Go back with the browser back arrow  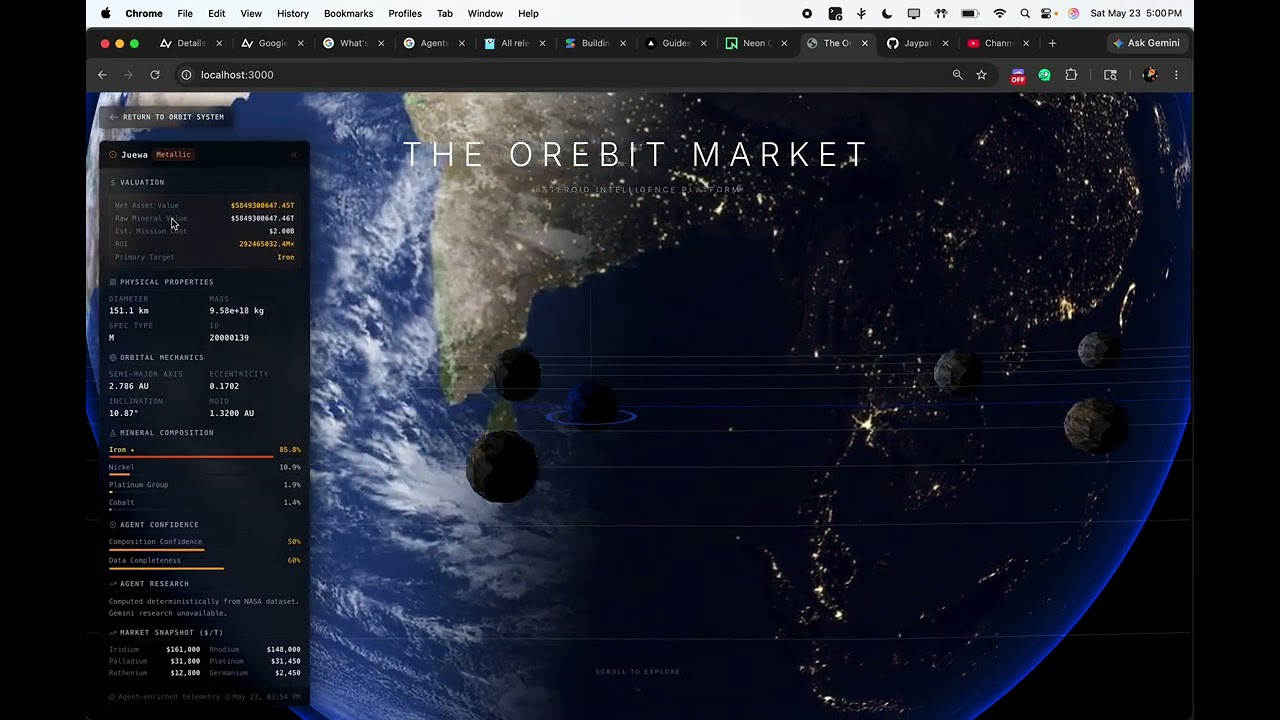click(x=102, y=75)
